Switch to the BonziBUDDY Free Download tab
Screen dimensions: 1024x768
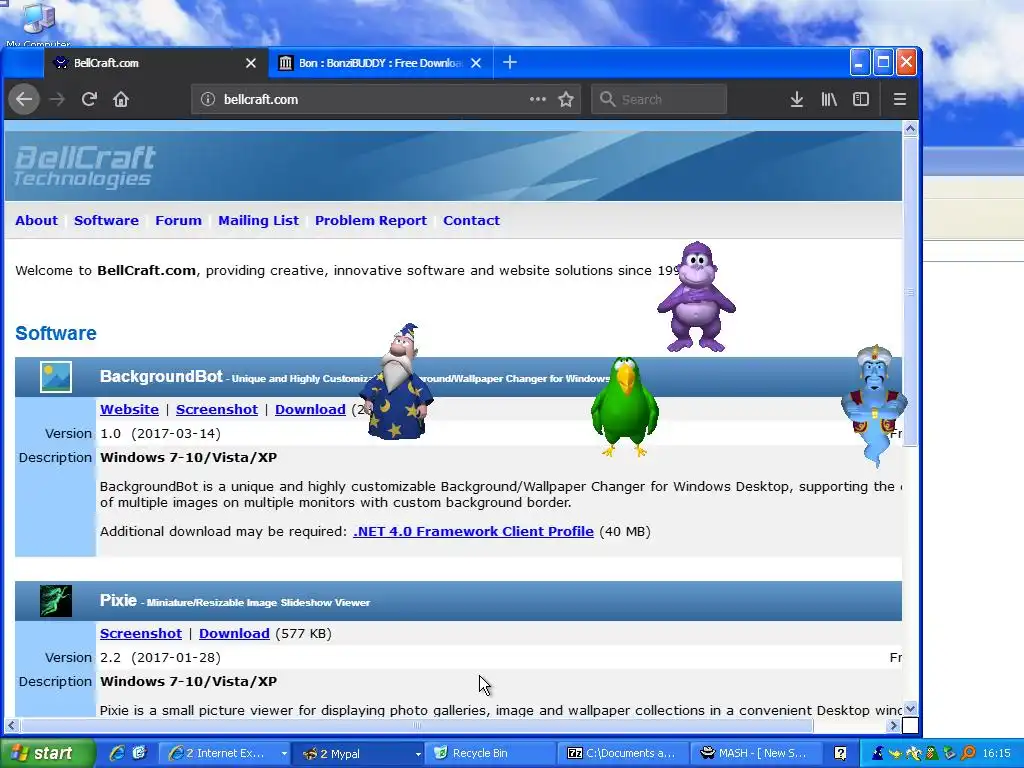click(381, 63)
